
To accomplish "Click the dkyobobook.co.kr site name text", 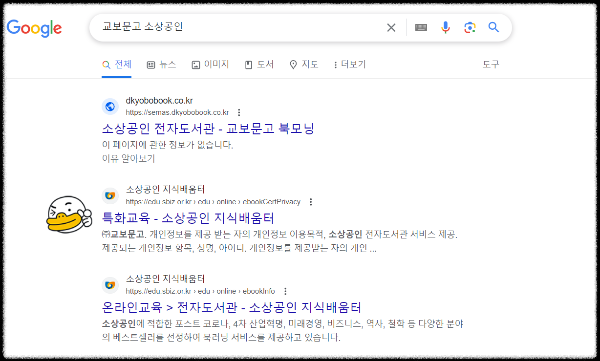I will (x=159, y=101).
